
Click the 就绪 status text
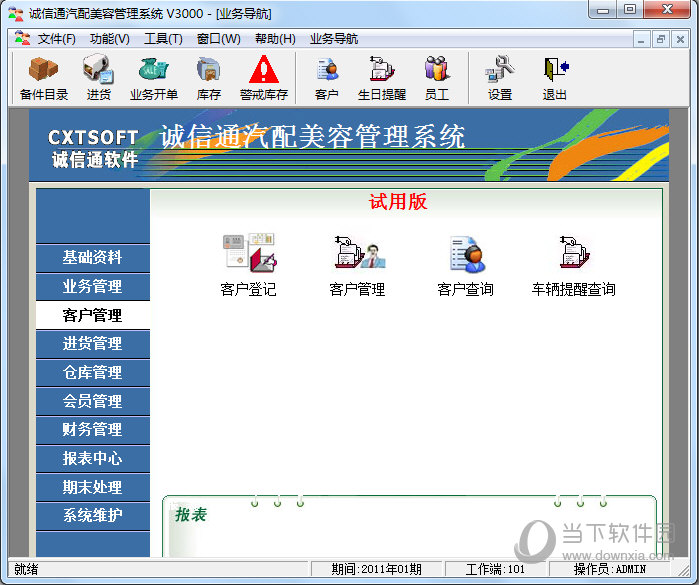pyautogui.click(x=26, y=569)
